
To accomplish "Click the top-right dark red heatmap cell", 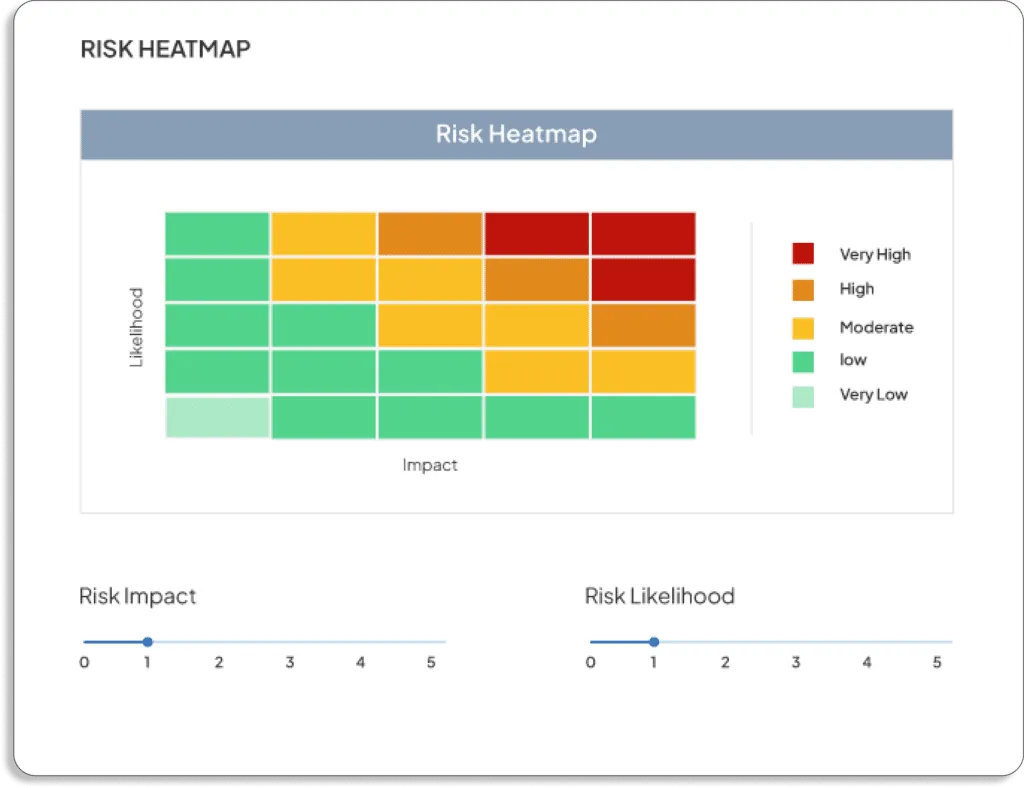I will pos(643,233).
